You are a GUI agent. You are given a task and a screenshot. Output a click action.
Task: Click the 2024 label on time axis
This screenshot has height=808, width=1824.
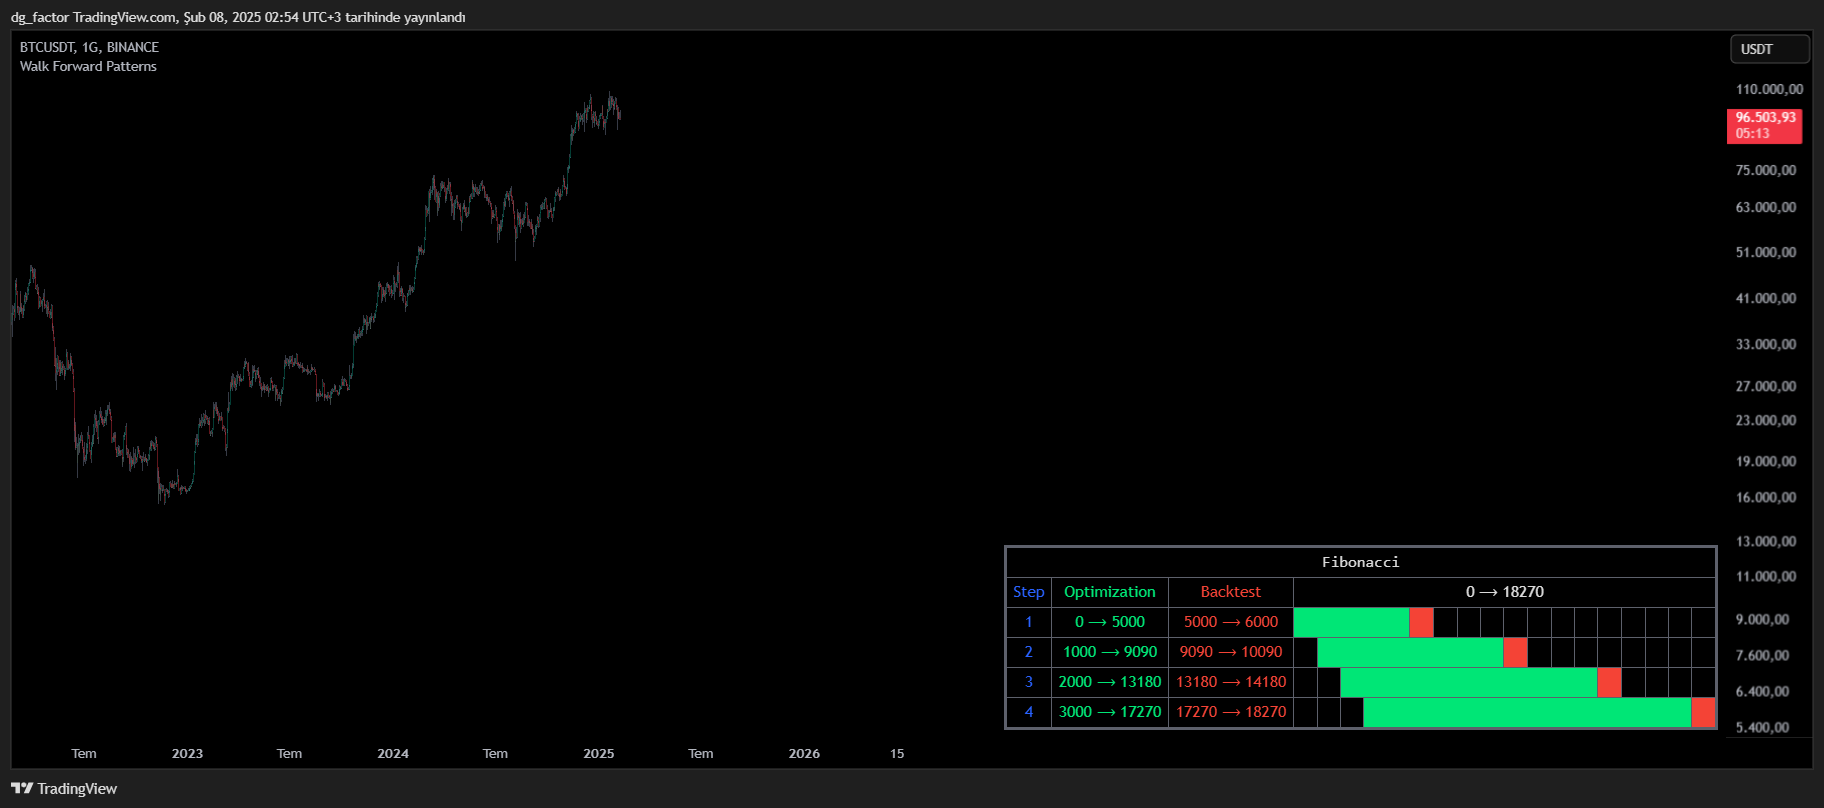[x=393, y=753]
